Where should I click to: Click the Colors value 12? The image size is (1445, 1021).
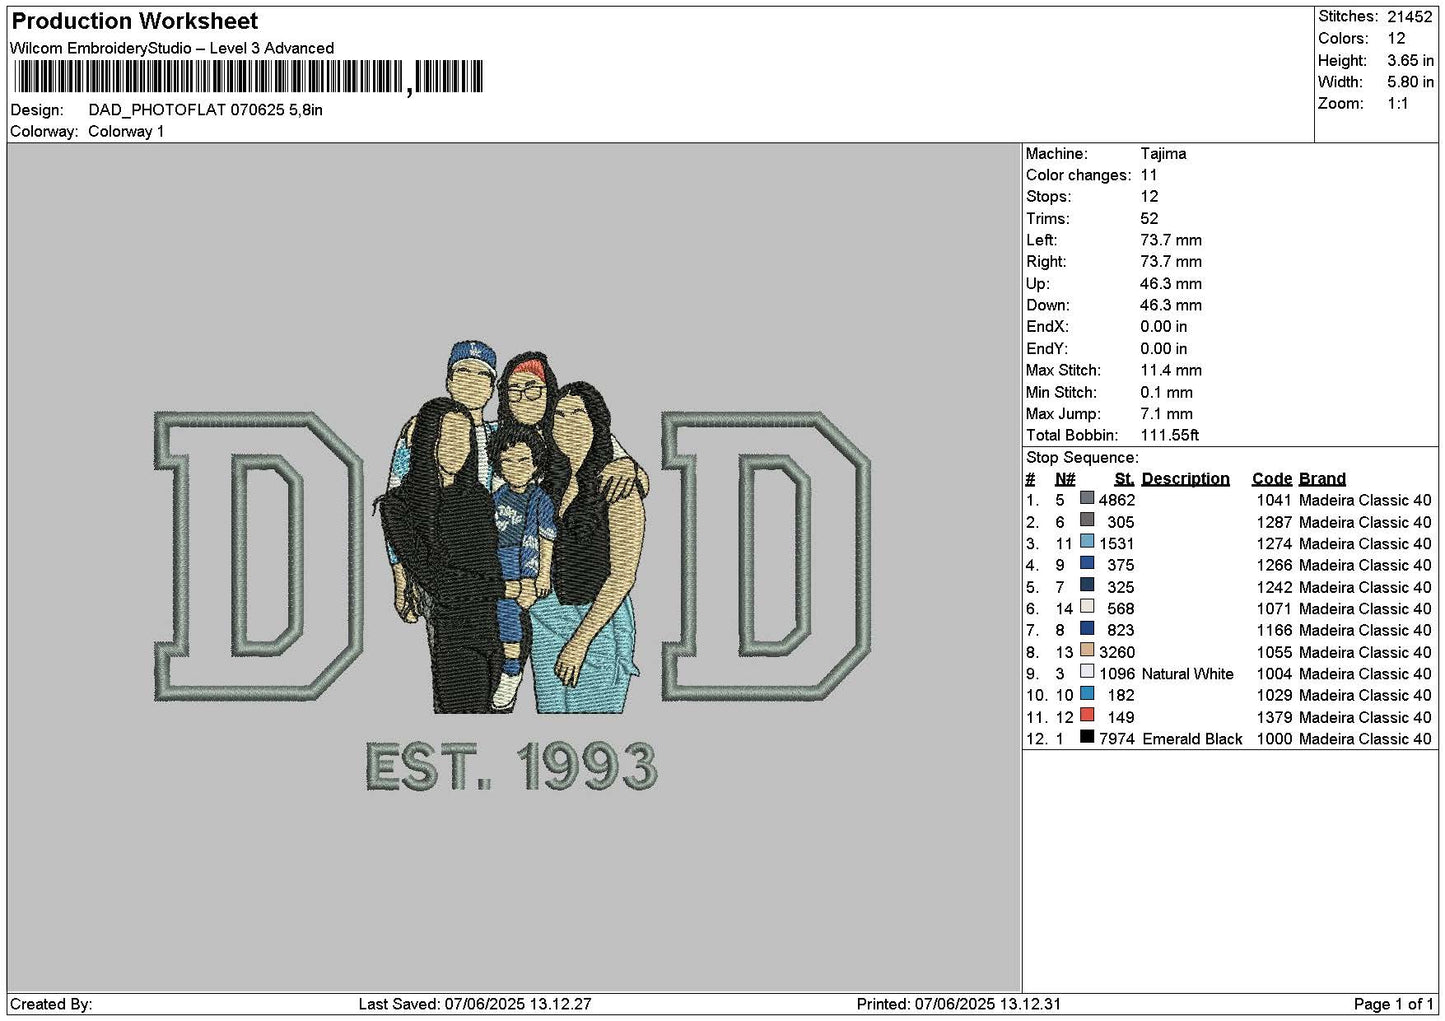[x=1396, y=38]
